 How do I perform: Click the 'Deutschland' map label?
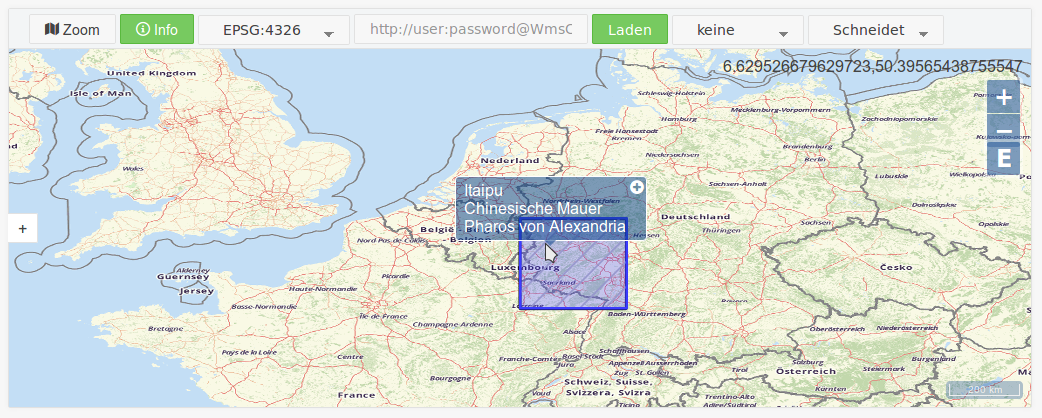[695, 217]
